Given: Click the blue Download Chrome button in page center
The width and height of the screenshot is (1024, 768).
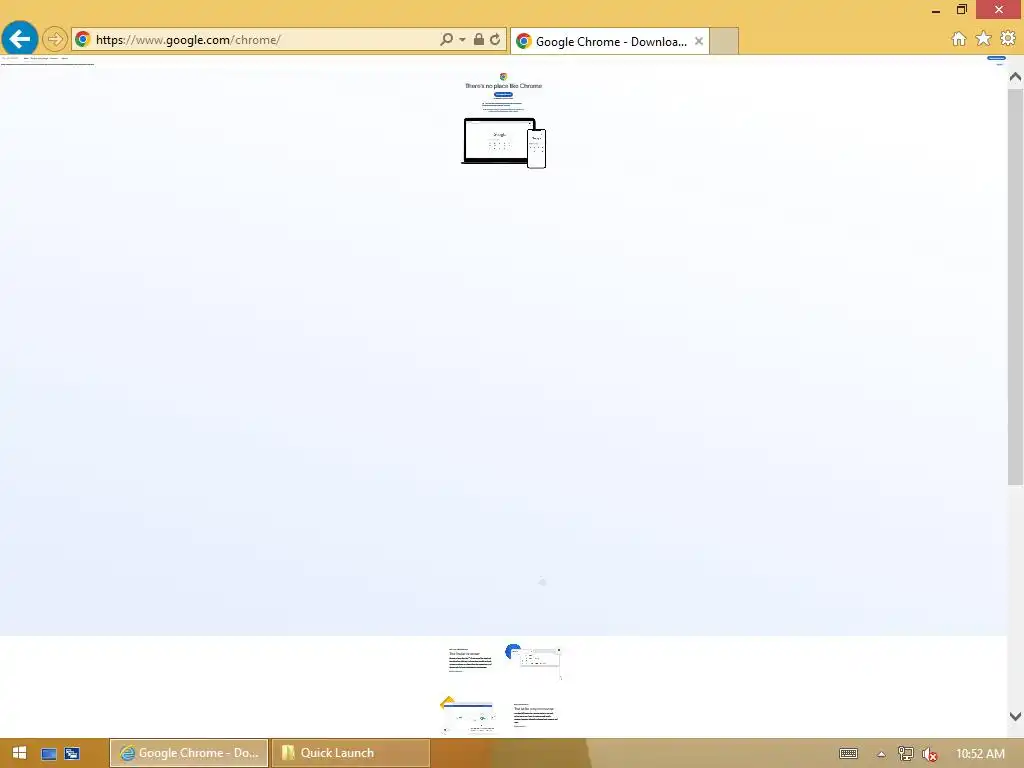Looking at the screenshot, I should coord(503,95).
